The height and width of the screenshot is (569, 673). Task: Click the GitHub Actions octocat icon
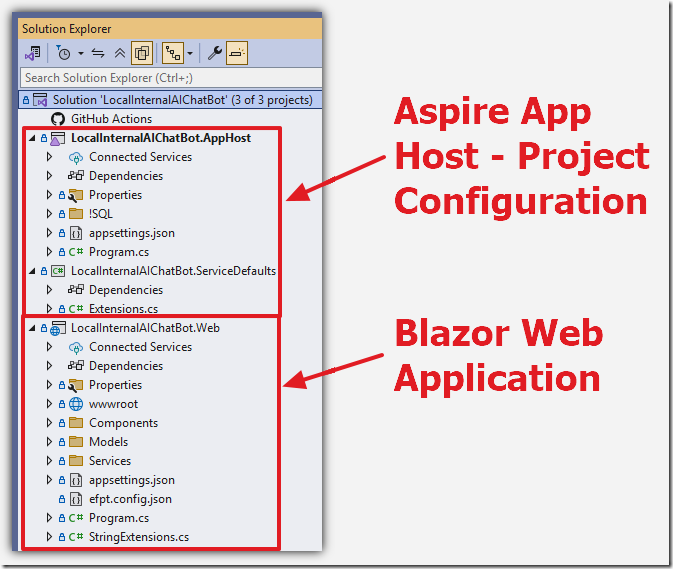[x=58, y=119]
